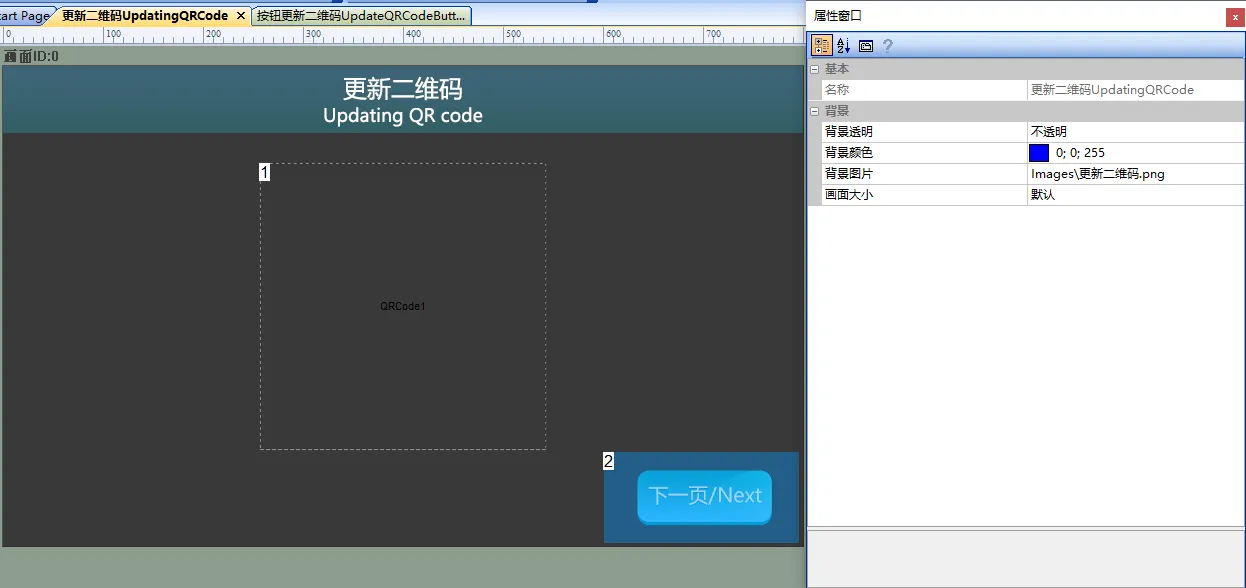Viewport: 1246px width, 588px height.
Task: Select the 背景透明 property label
Action: pyautogui.click(x=848, y=132)
